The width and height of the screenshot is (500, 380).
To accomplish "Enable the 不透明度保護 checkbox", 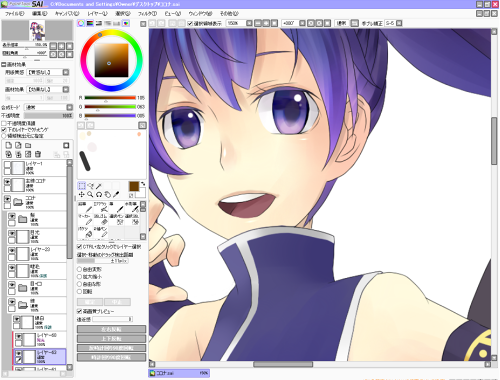I will (x=4, y=123).
